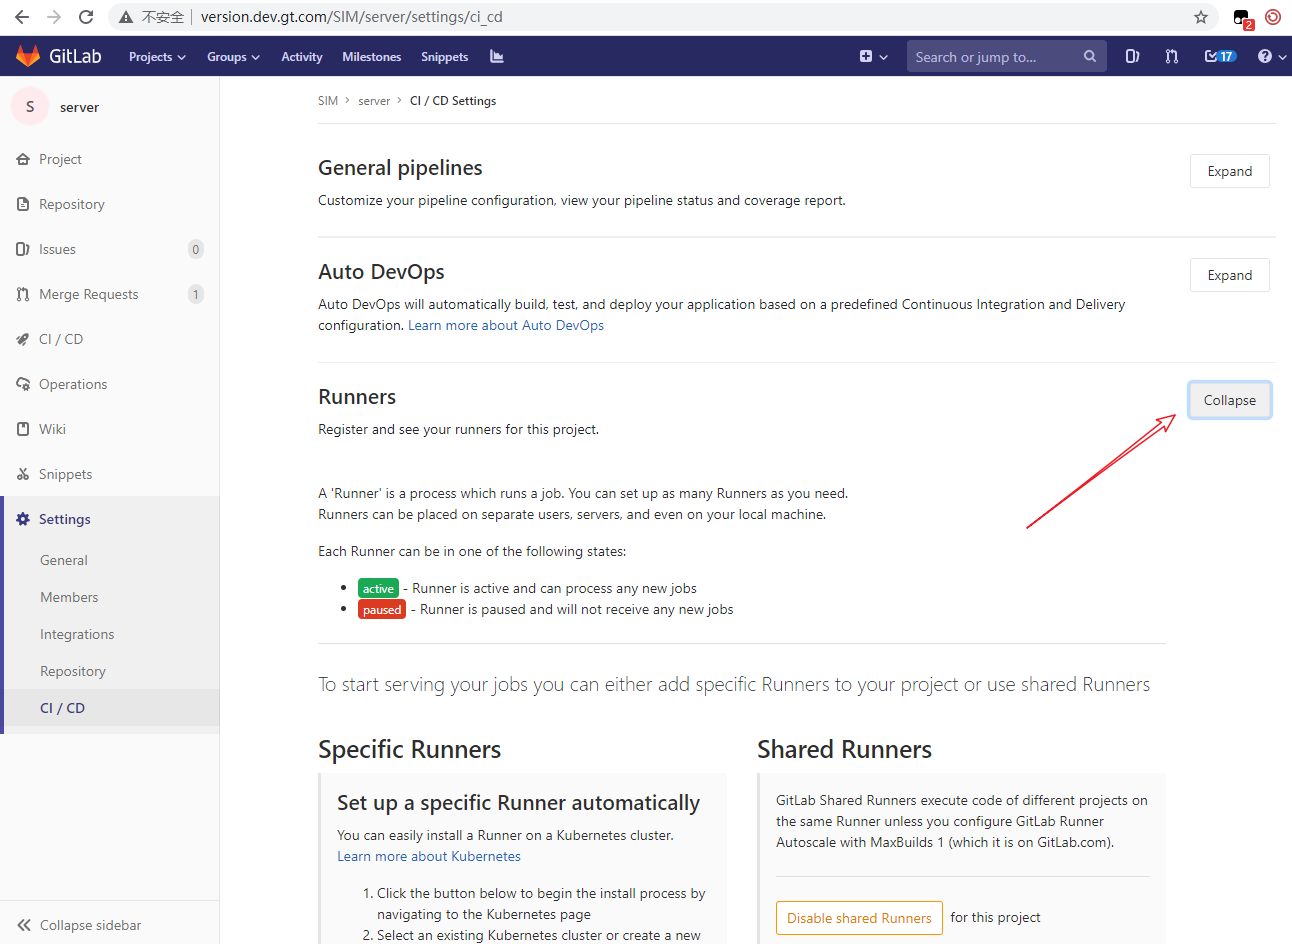Click the browser address bar URL
1292x944 pixels.
[351, 17]
